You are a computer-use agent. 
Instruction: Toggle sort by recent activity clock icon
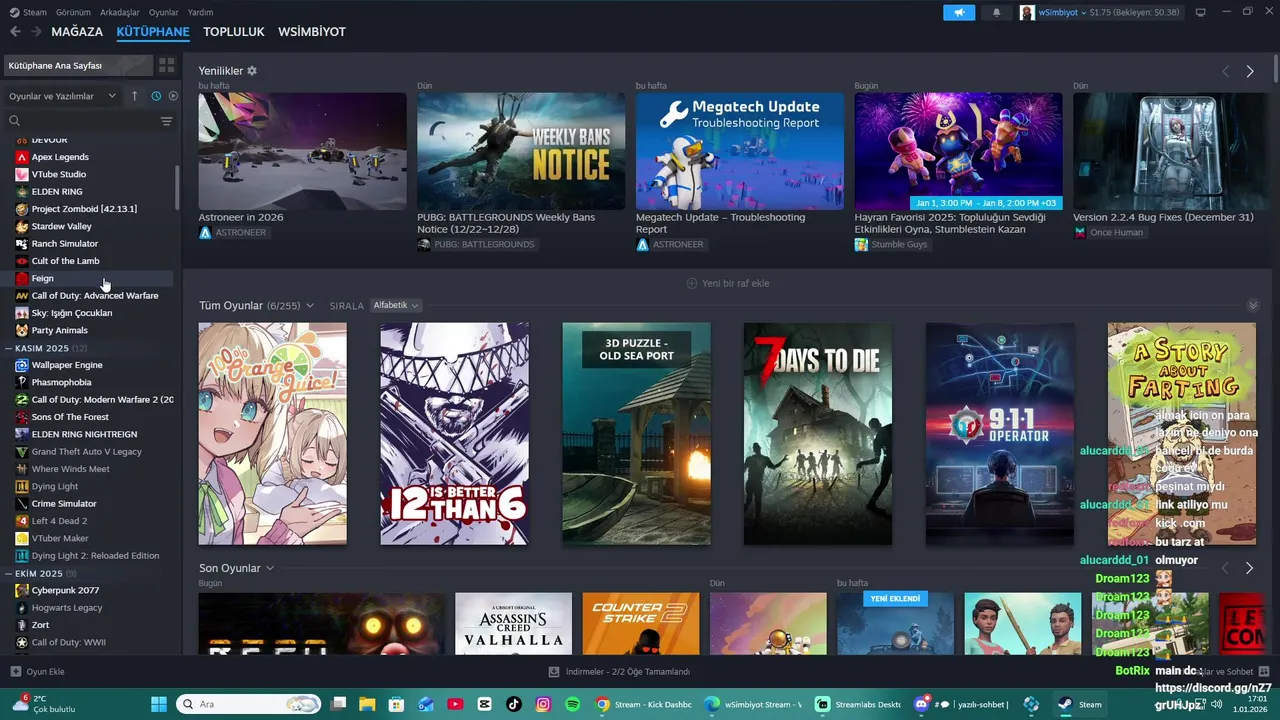156,96
